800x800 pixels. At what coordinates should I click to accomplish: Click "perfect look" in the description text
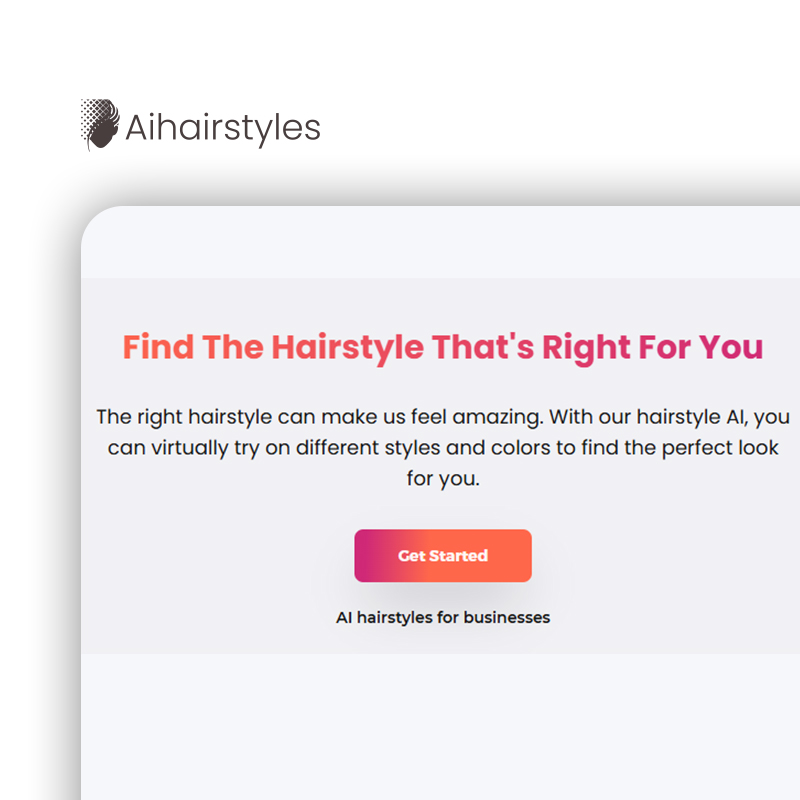pyautogui.click(x=720, y=448)
